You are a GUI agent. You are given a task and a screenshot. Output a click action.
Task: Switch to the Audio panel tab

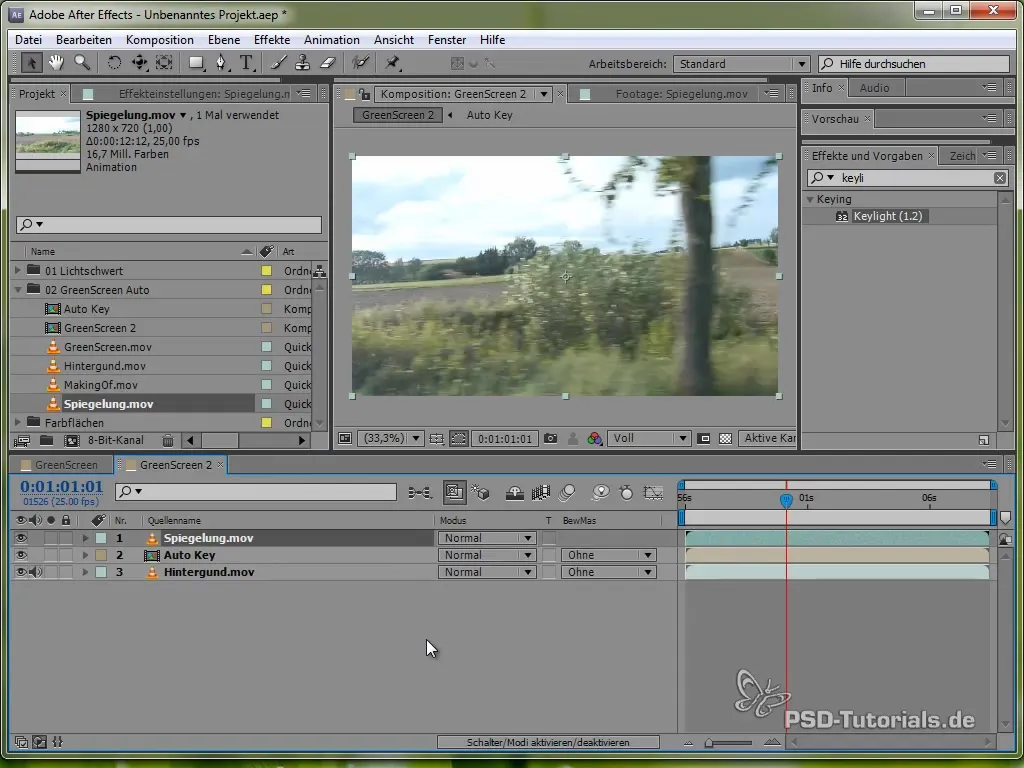(x=874, y=88)
